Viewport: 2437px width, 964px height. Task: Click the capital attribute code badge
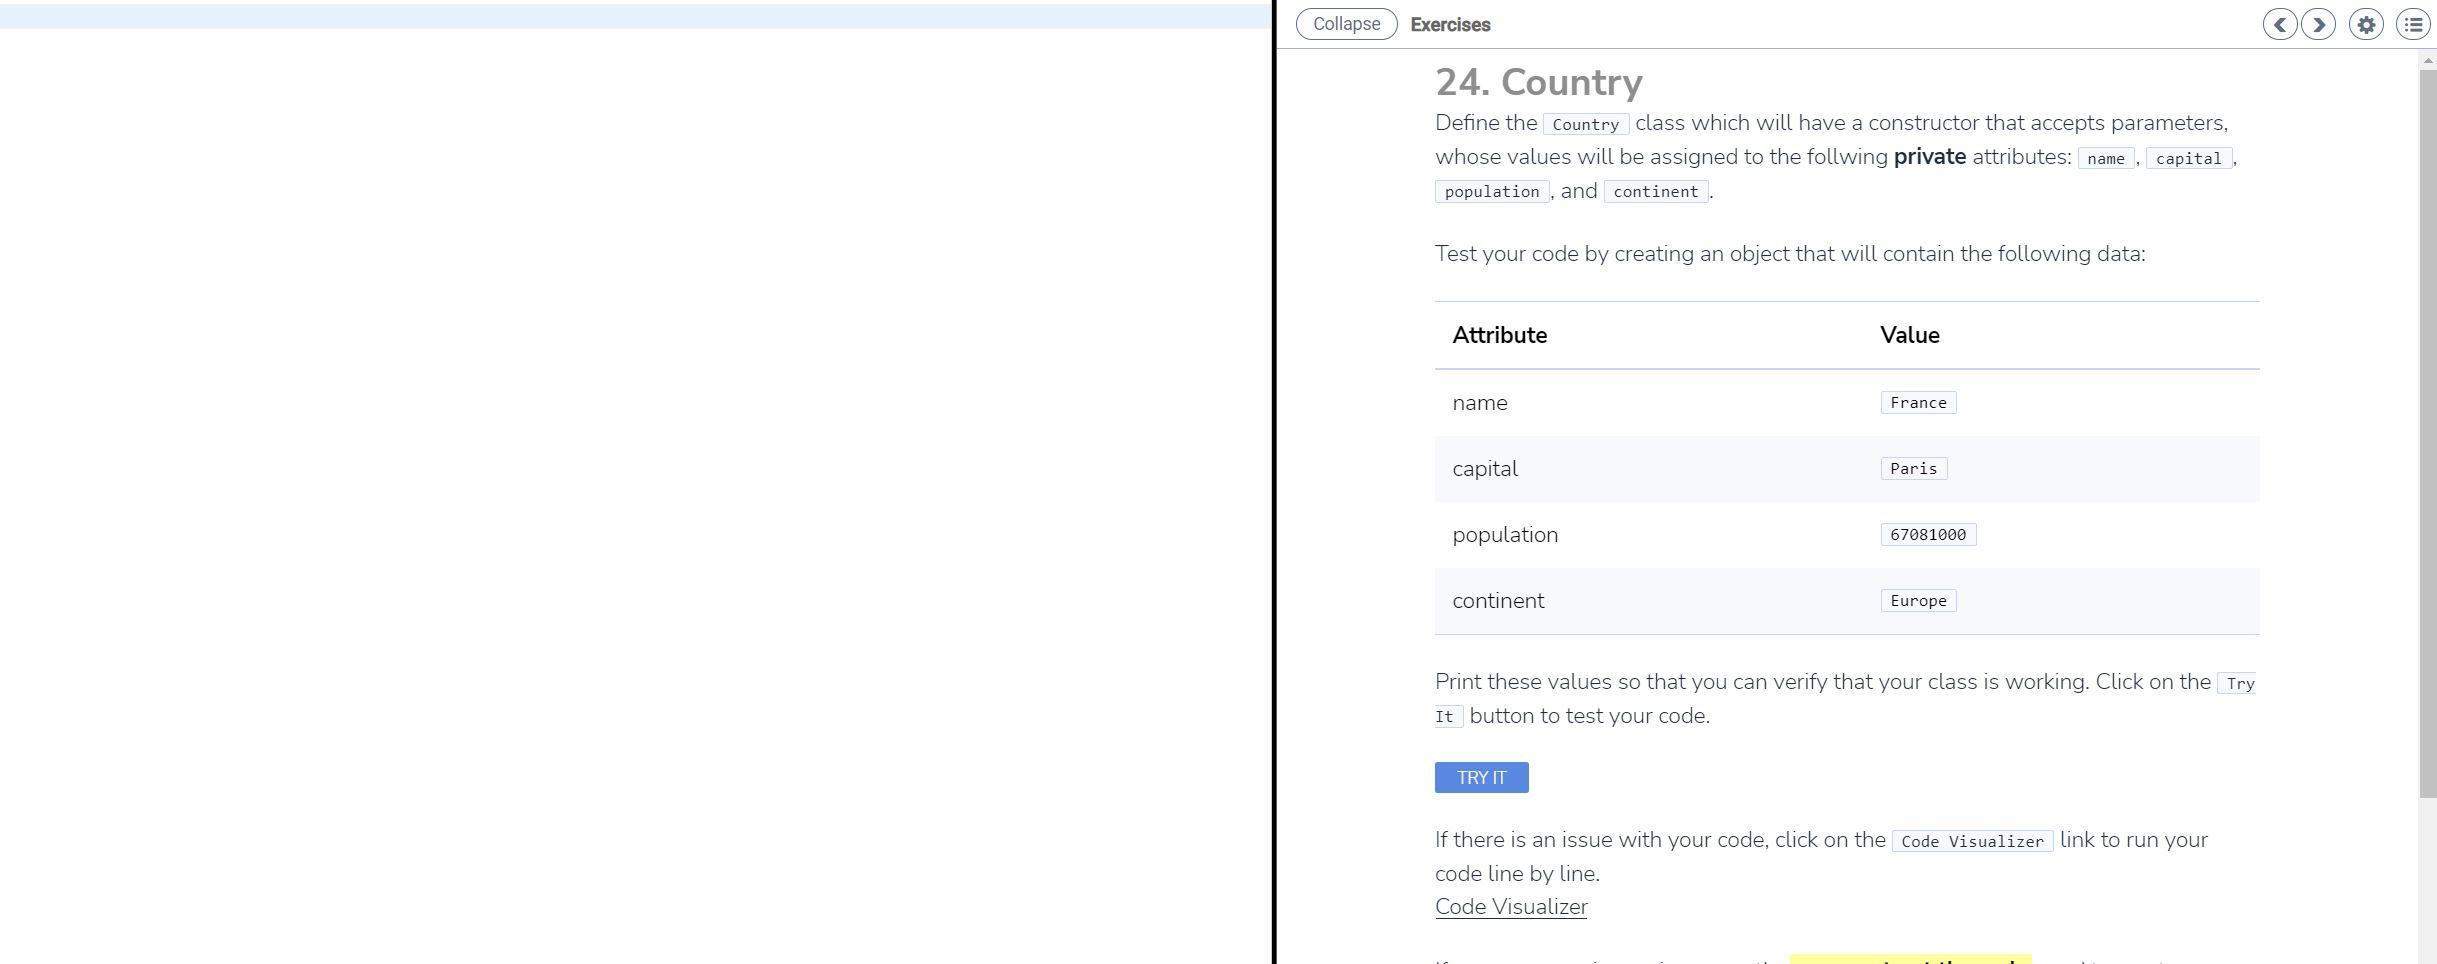click(x=2188, y=158)
